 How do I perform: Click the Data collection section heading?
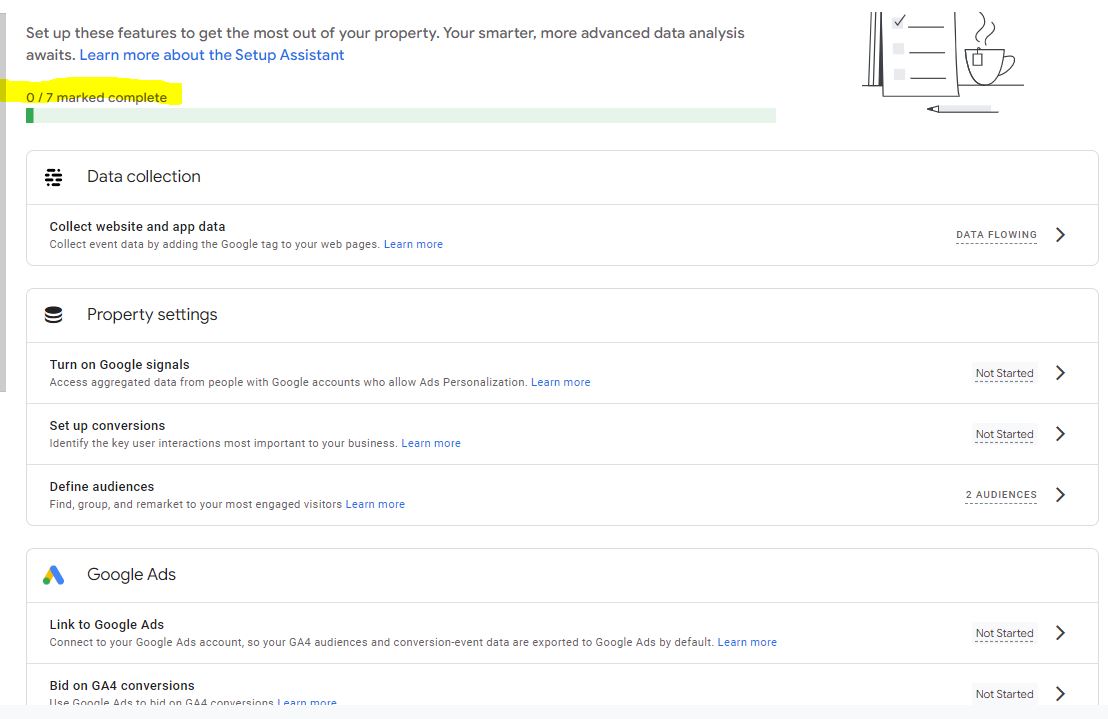tap(143, 177)
